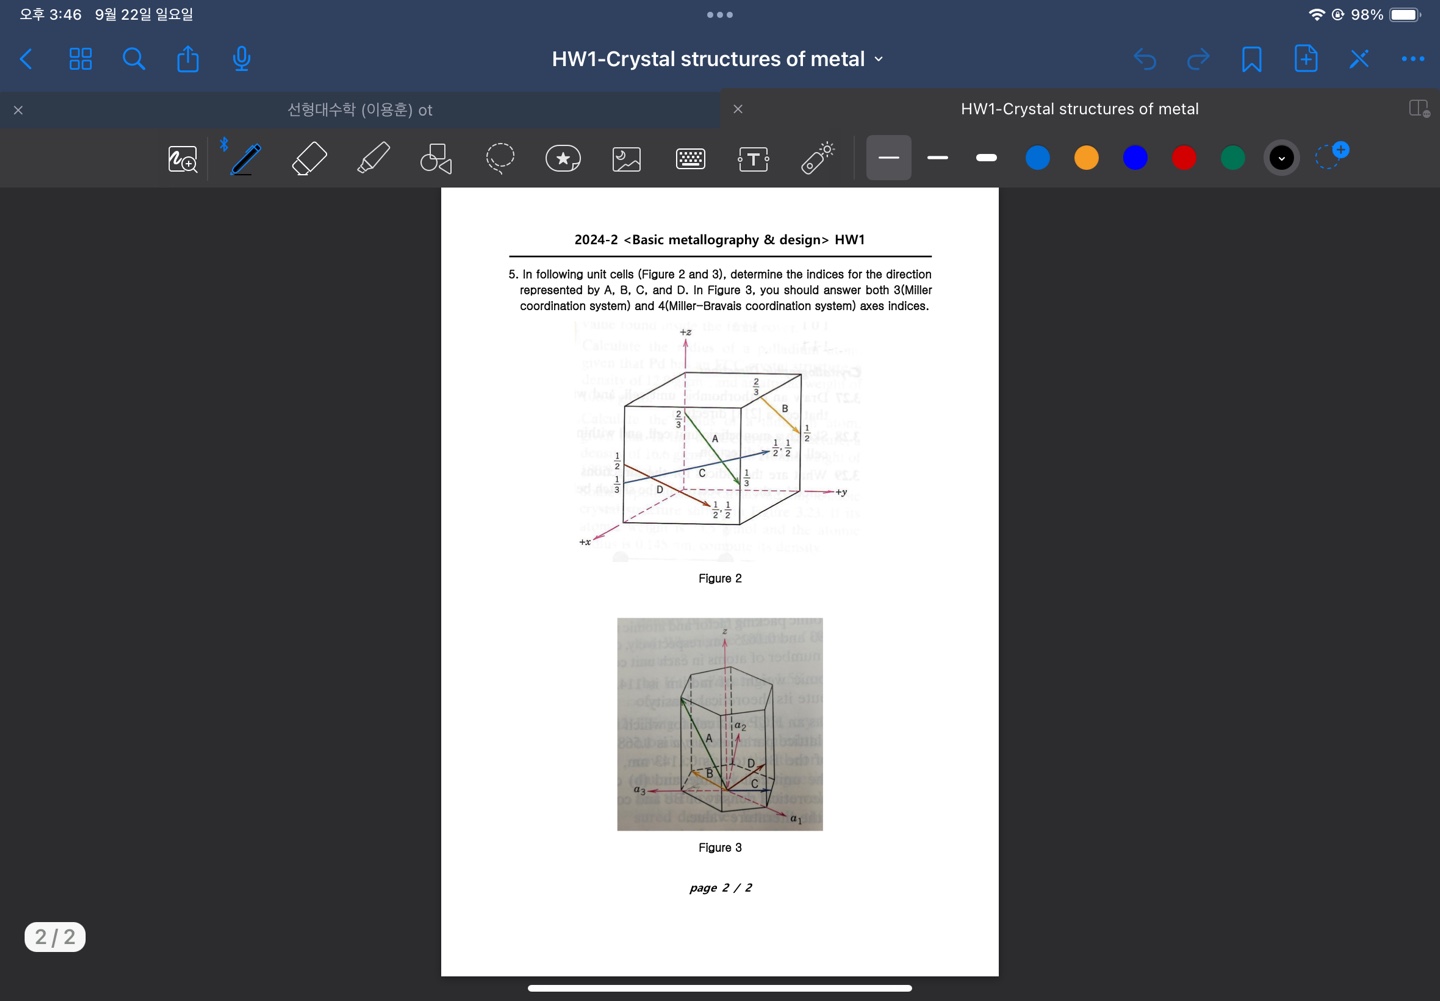Bookmark this page
The width and height of the screenshot is (1440, 1001).
[x=1251, y=59]
